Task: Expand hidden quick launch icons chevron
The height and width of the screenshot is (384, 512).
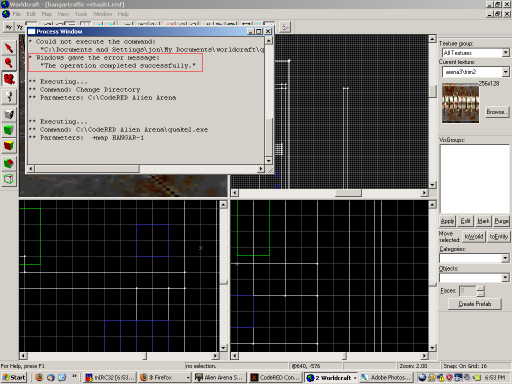Action: [74, 377]
